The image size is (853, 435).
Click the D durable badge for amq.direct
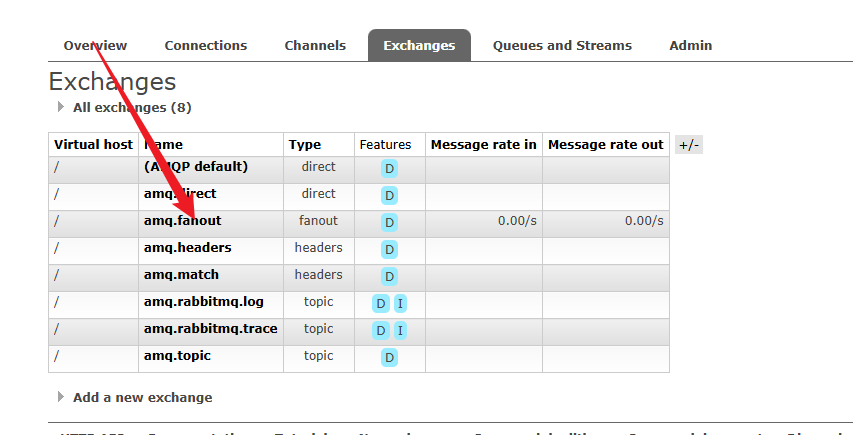coord(390,195)
